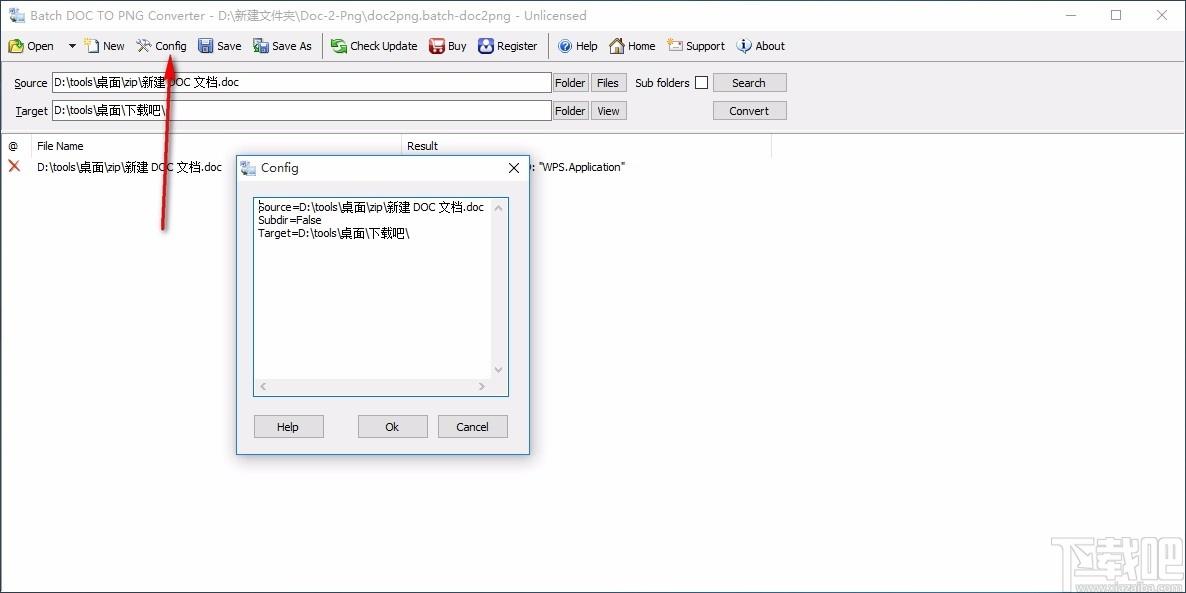Click the View button
Image resolution: width=1186 pixels, height=593 pixels.
608,111
